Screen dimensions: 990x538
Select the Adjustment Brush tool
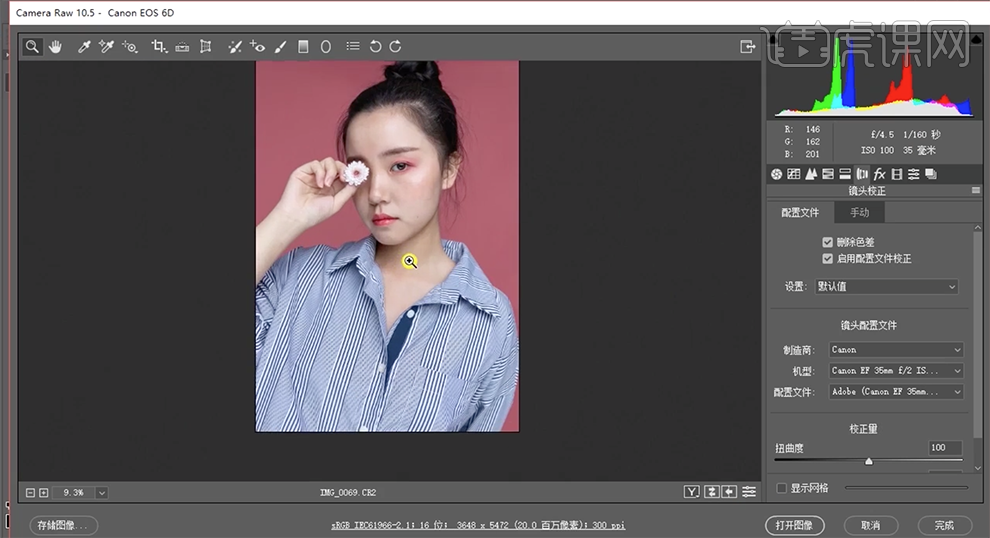[x=281, y=47]
